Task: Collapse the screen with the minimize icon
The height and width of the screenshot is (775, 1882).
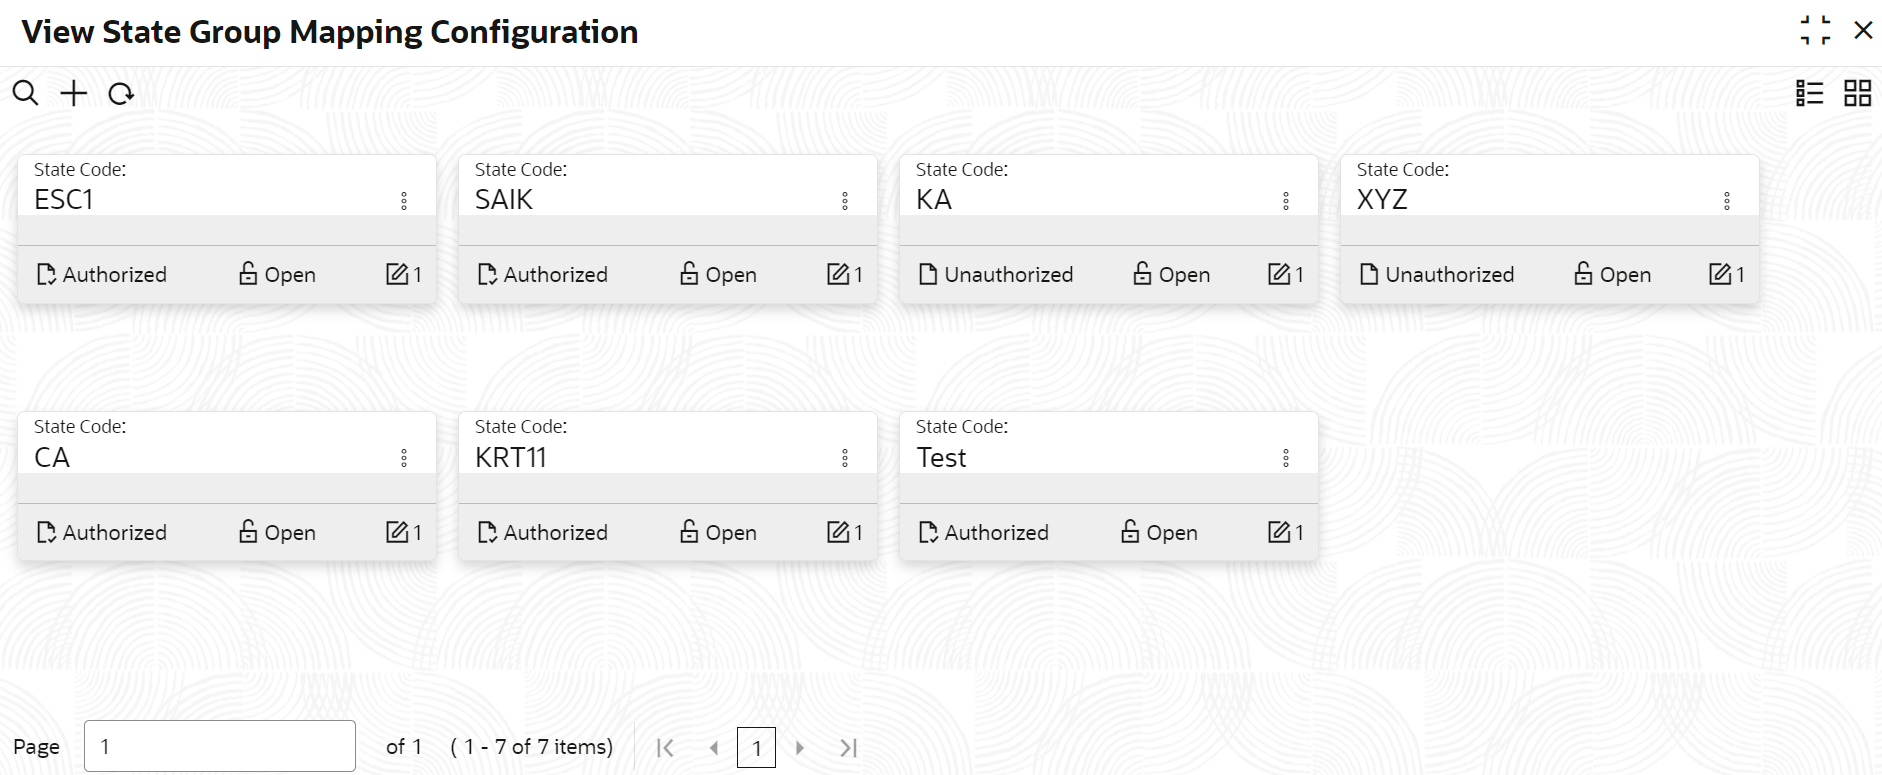Action: tap(1815, 30)
